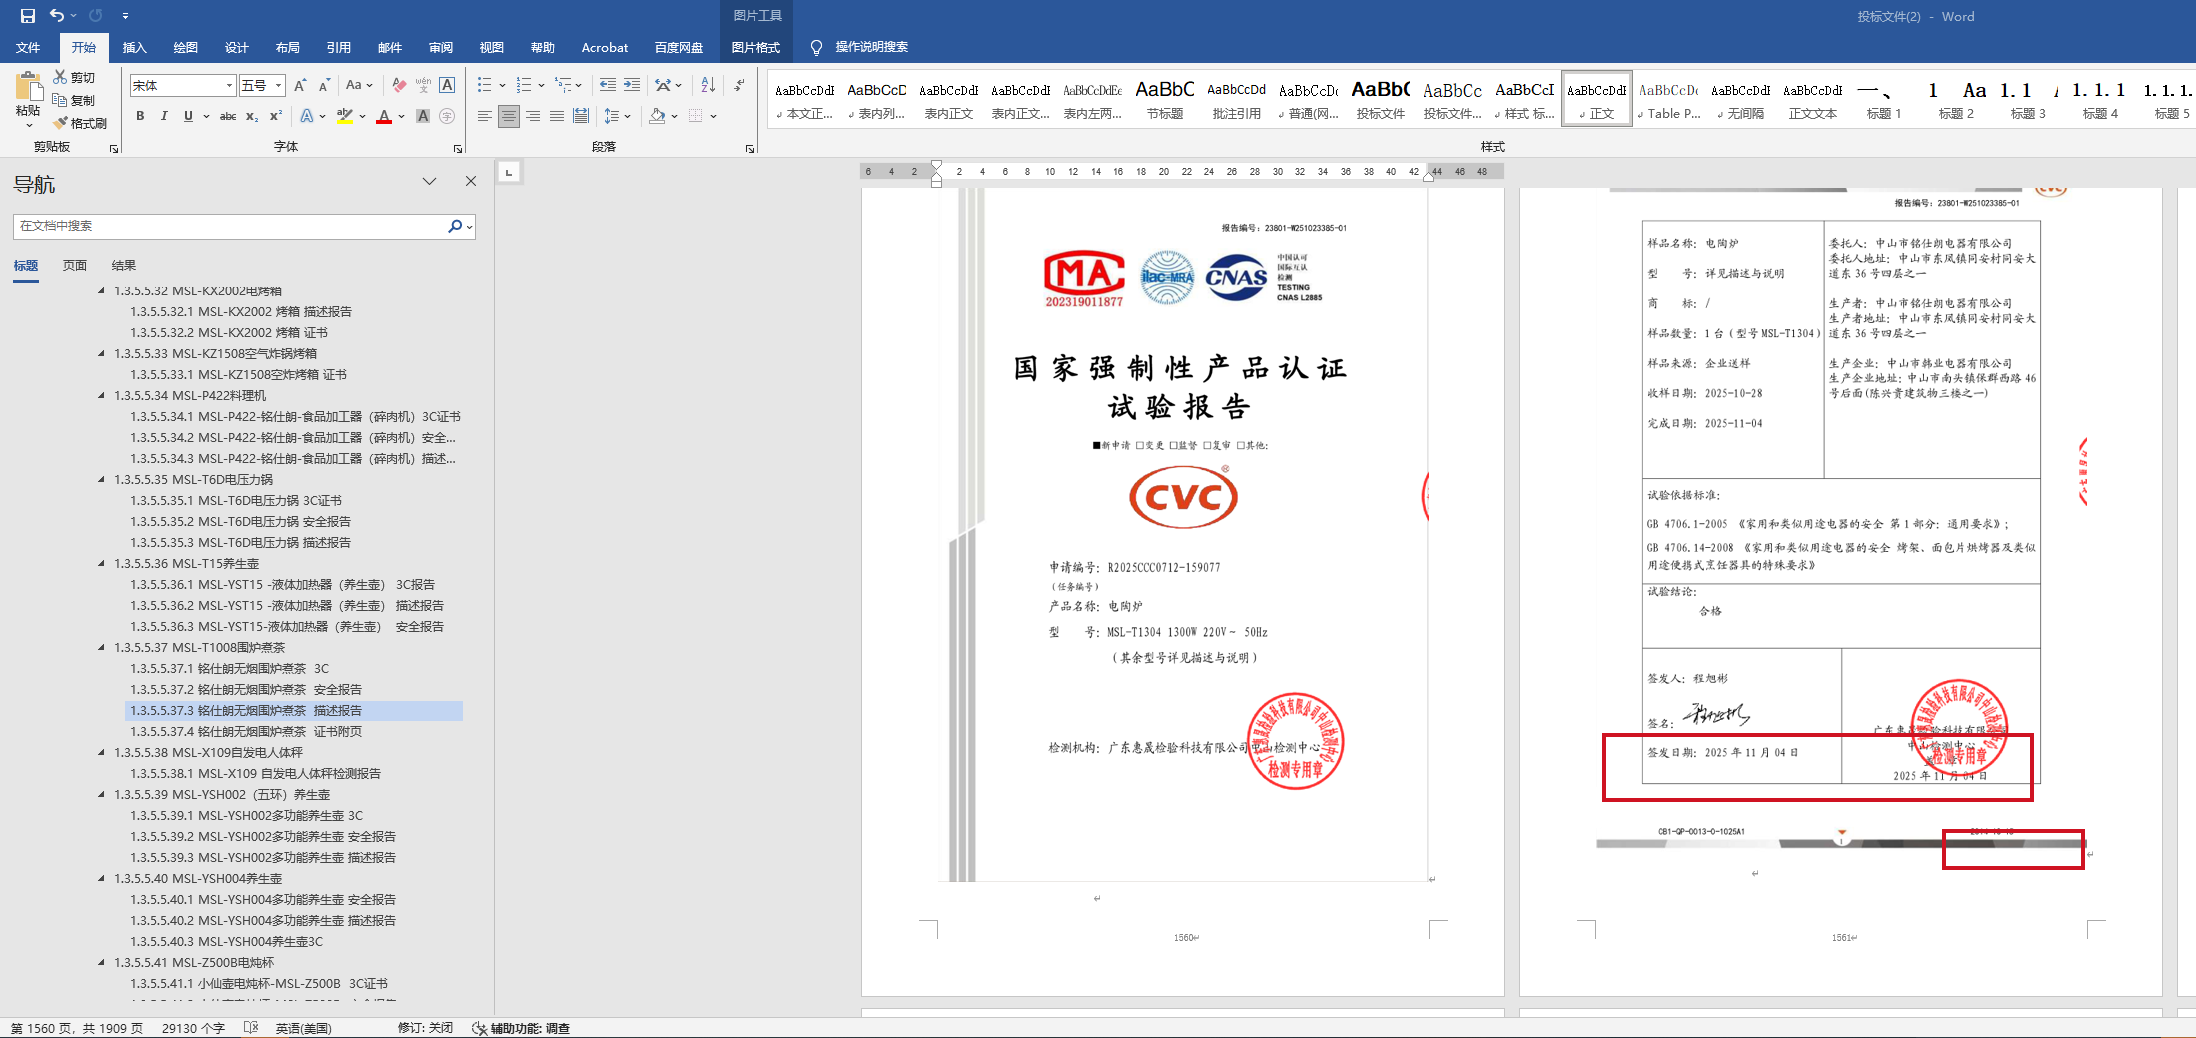Screen dimensions: 2196x1038
Task: Click the Format Painter (格式刷) brush icon
Action: (61, 123)
